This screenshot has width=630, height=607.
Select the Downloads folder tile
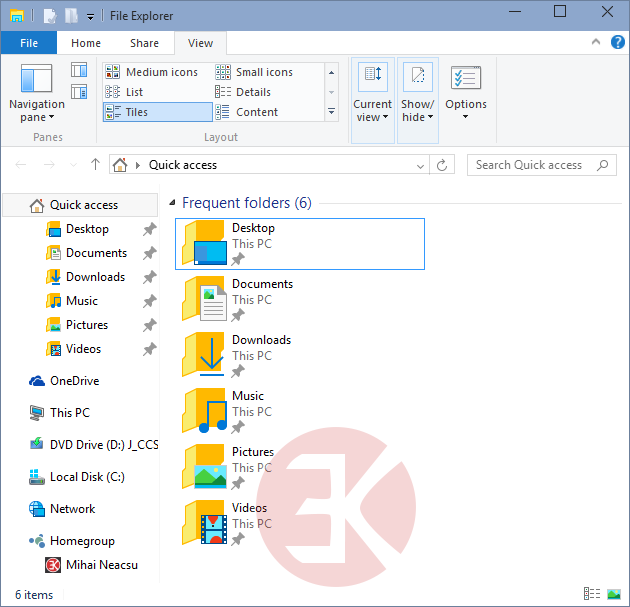coord(300,356)
